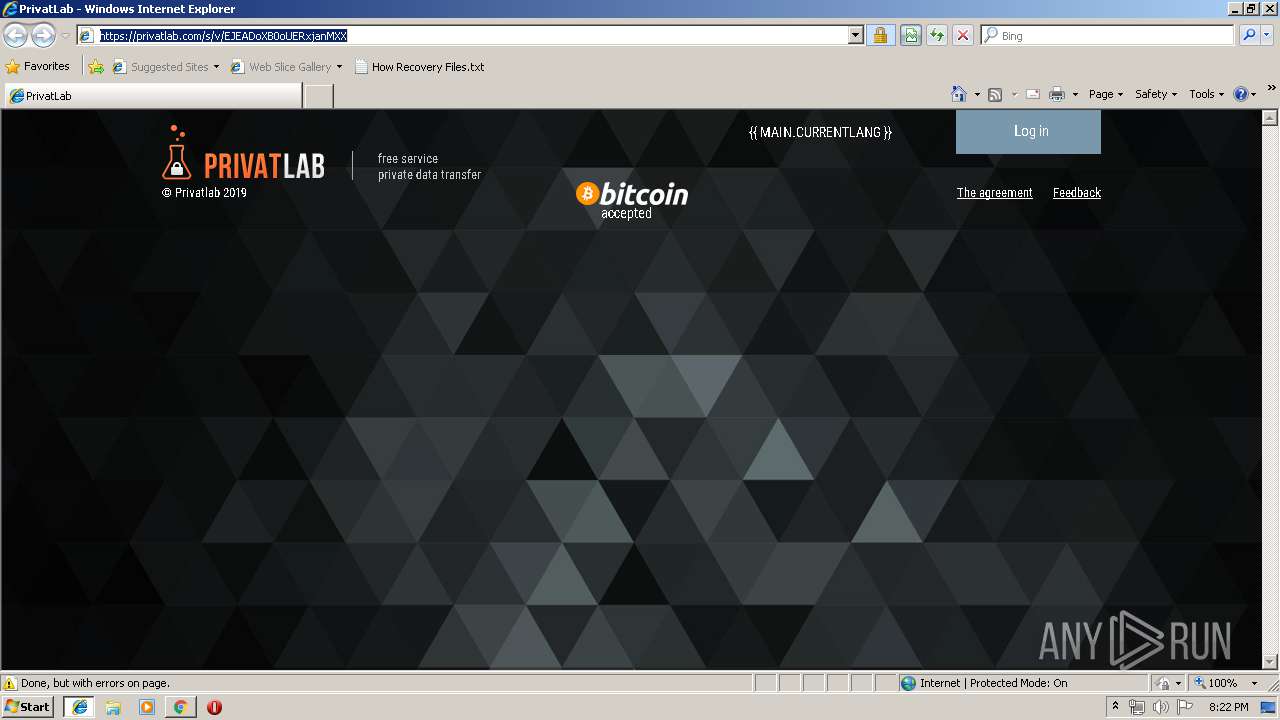
Task: Click the red stop icon in the taskbar
Action: pos(214,707)
